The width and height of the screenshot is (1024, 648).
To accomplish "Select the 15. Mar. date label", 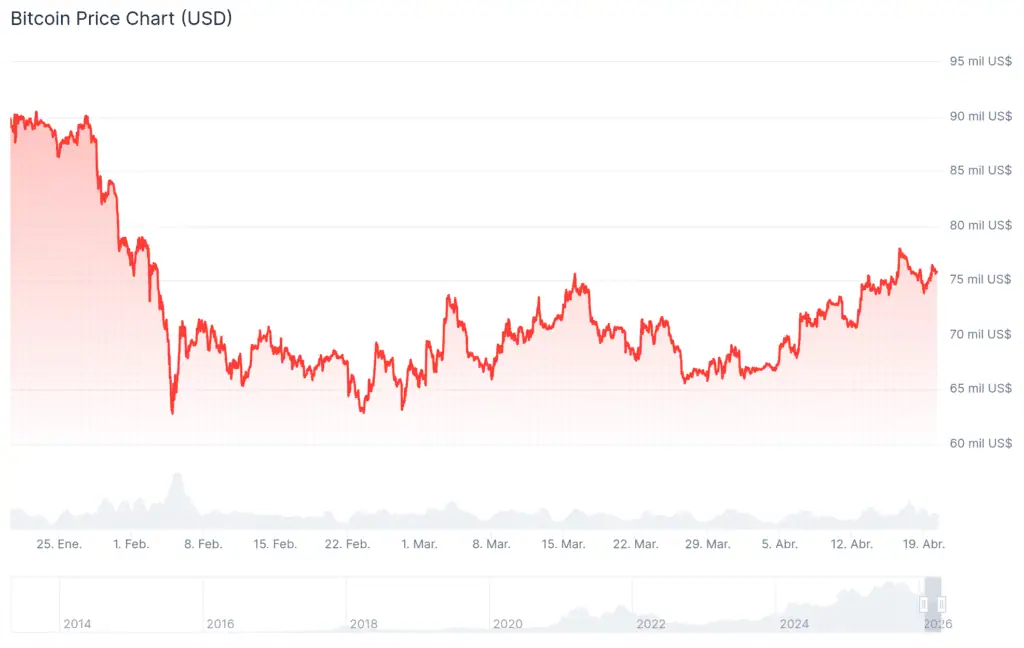I will pos(563,544).
